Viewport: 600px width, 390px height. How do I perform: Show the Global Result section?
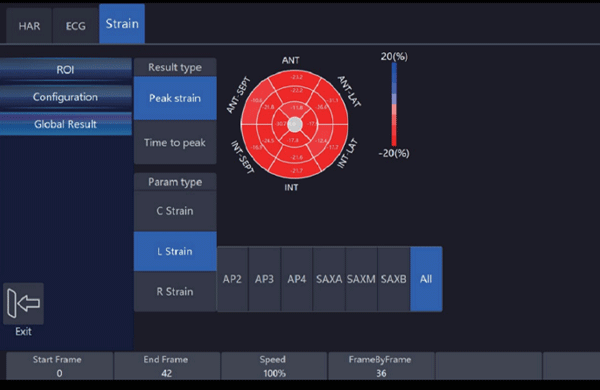(x=65, y=124)
